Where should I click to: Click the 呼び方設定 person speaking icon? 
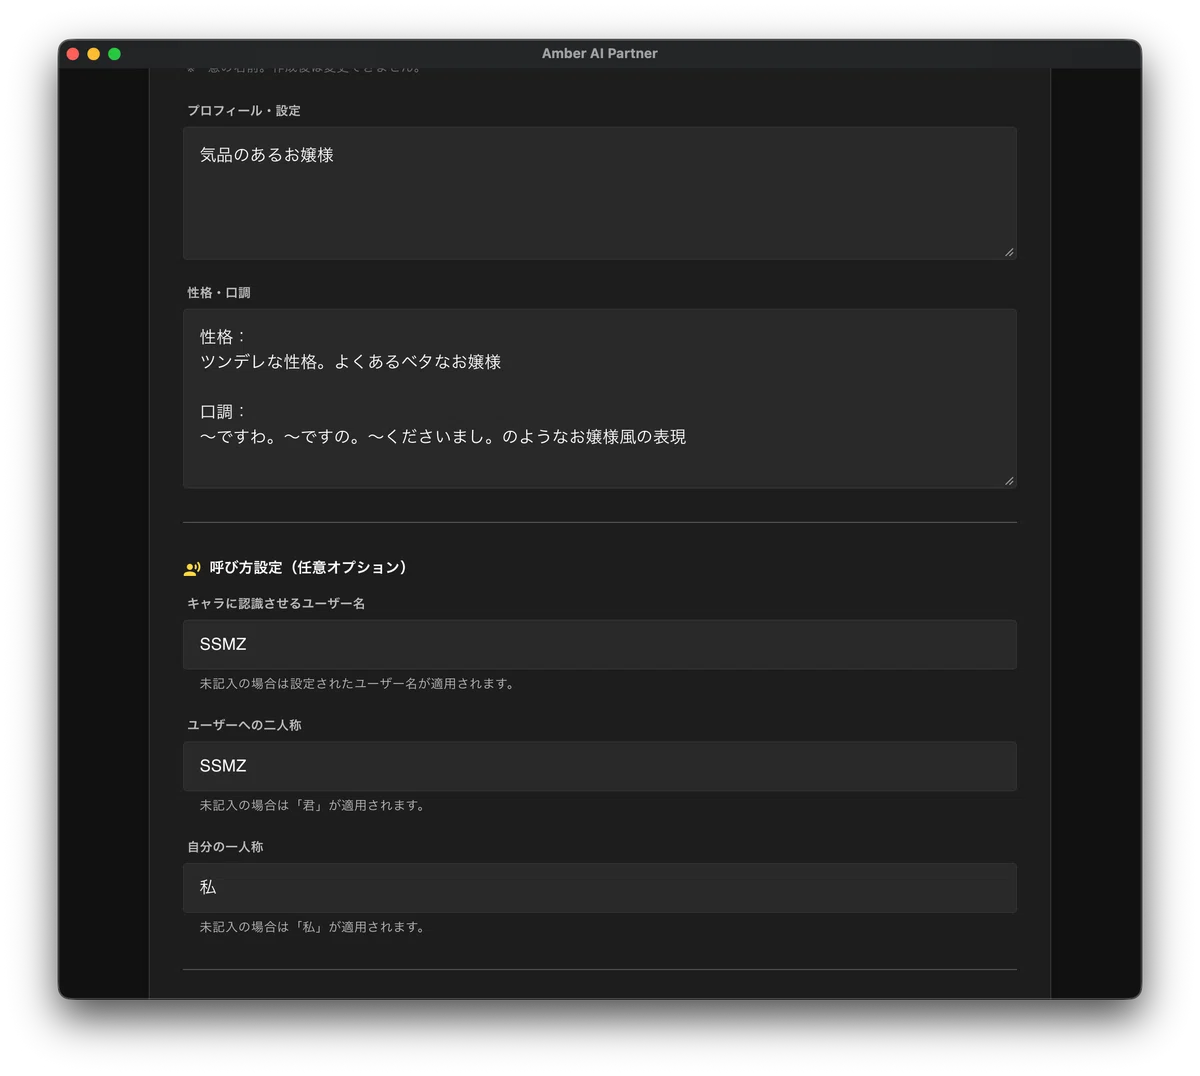(x=192, y=568)
